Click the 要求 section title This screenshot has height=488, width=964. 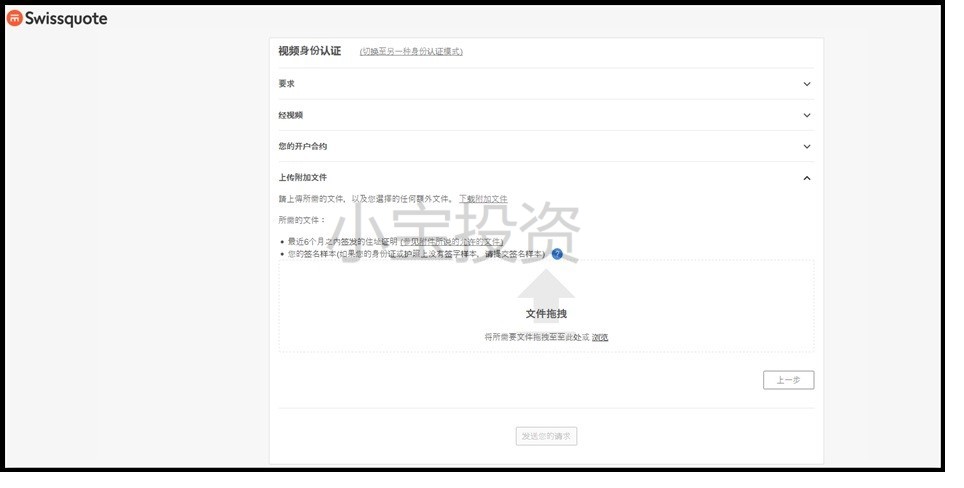[287, 84]
